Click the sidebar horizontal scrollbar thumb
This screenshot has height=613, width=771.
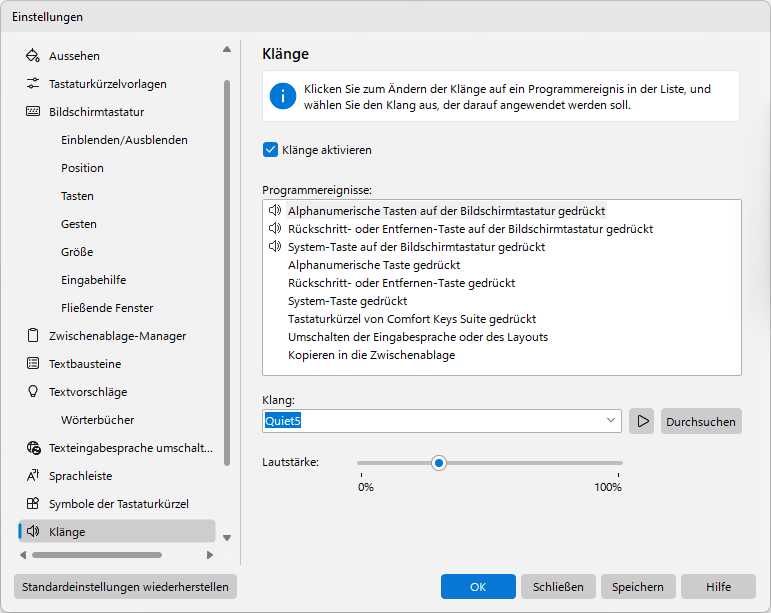pyautogui.click(x=97, y=555)
